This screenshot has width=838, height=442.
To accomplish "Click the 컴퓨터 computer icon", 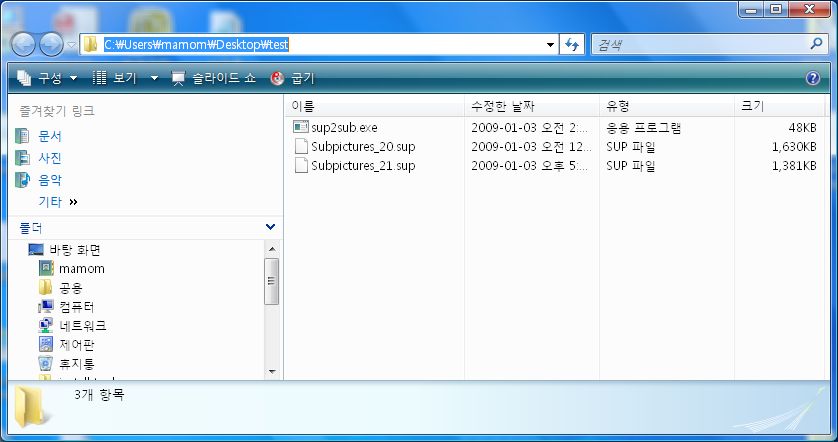I will 46,307.
